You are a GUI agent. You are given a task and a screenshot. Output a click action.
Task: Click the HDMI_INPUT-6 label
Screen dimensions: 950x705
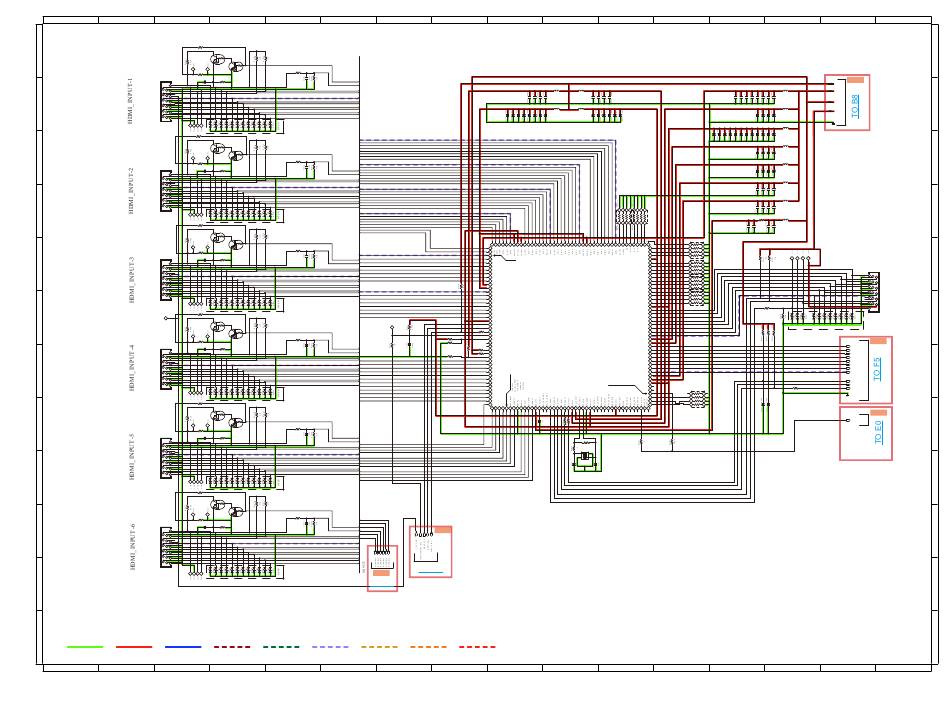click(132, 547)
